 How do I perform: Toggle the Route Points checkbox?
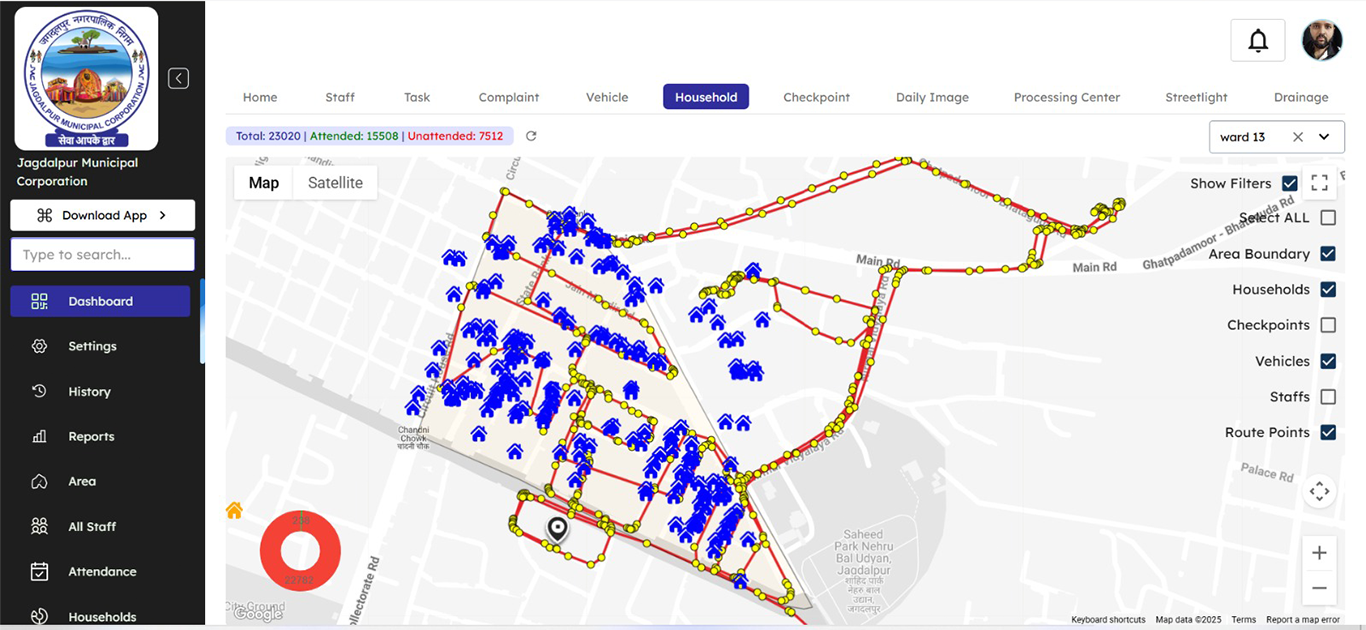(x=1328, y=432)
